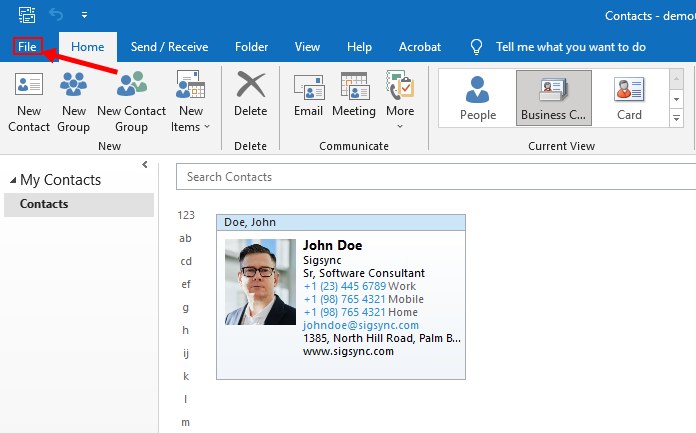Click the johndoe@sigsync.com email link
Image resolution: width=696 pixels, height=433 pixels.
pos(360,325)
